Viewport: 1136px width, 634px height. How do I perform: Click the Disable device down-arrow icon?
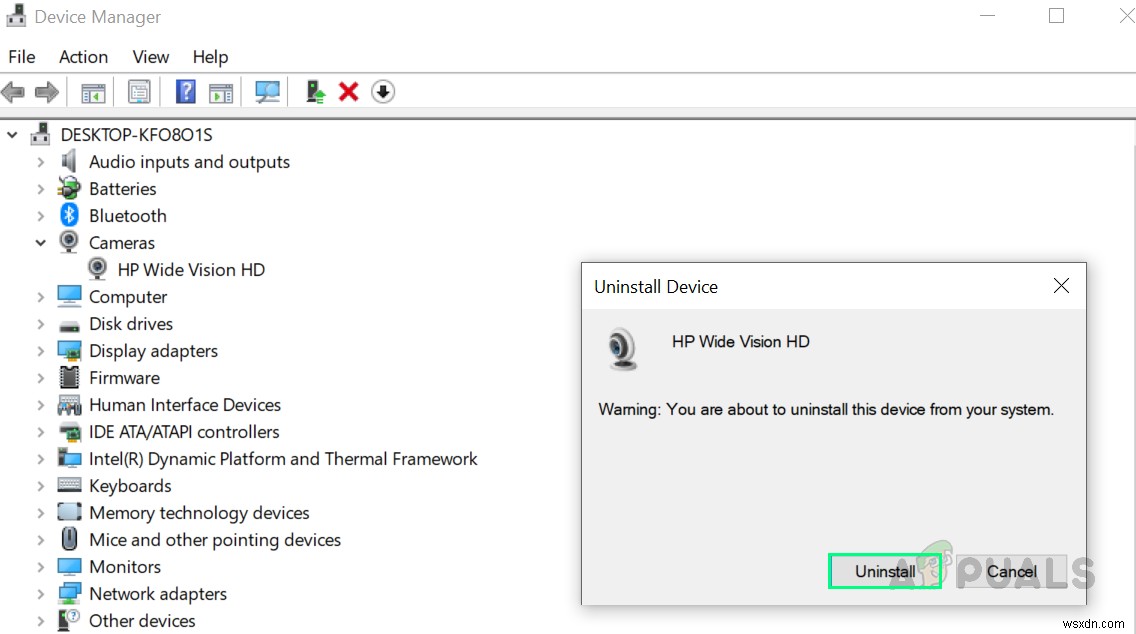[383, 91]
